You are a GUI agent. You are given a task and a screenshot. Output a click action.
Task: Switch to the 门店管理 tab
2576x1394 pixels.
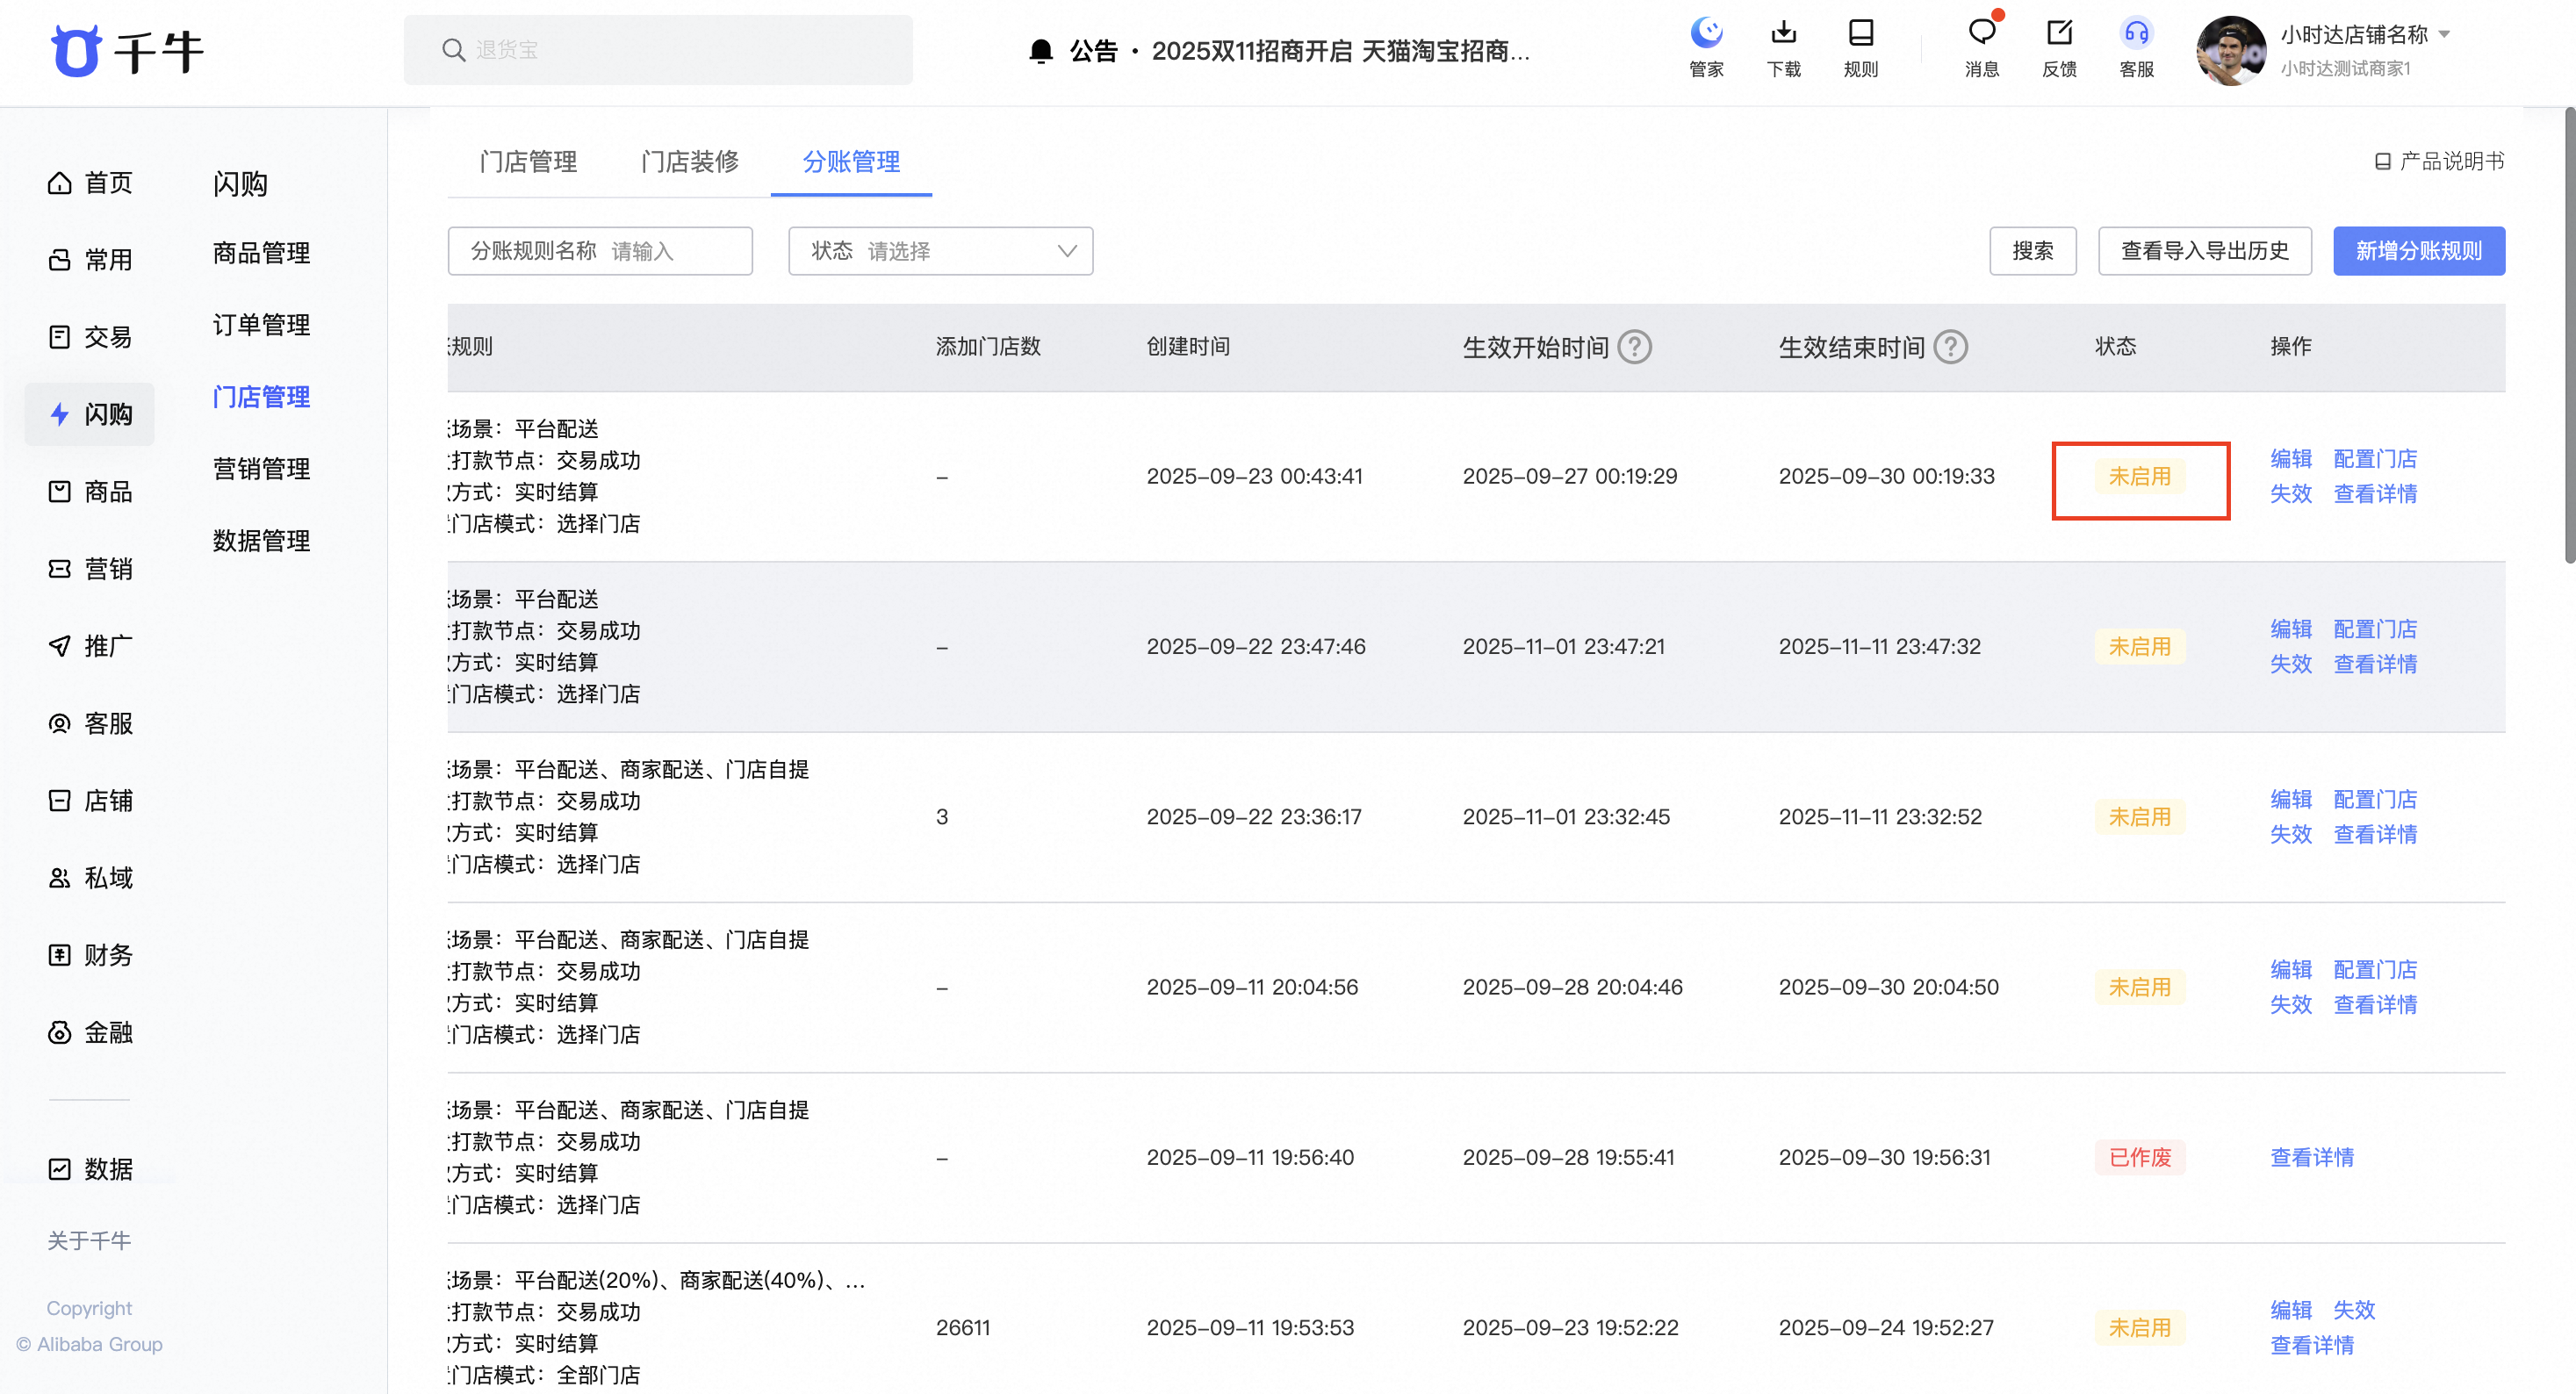pyautogui.click(x=528, y=162)
